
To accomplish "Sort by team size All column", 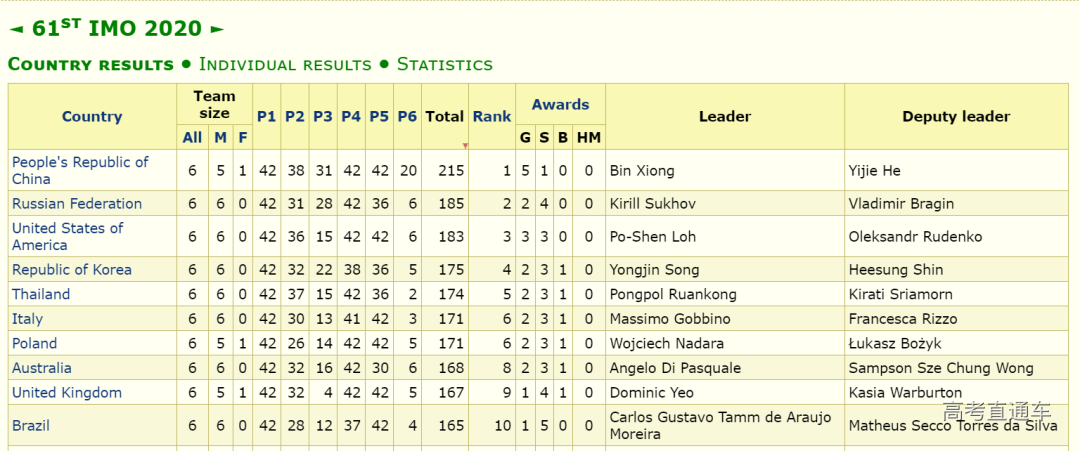I will click(192, 137).
